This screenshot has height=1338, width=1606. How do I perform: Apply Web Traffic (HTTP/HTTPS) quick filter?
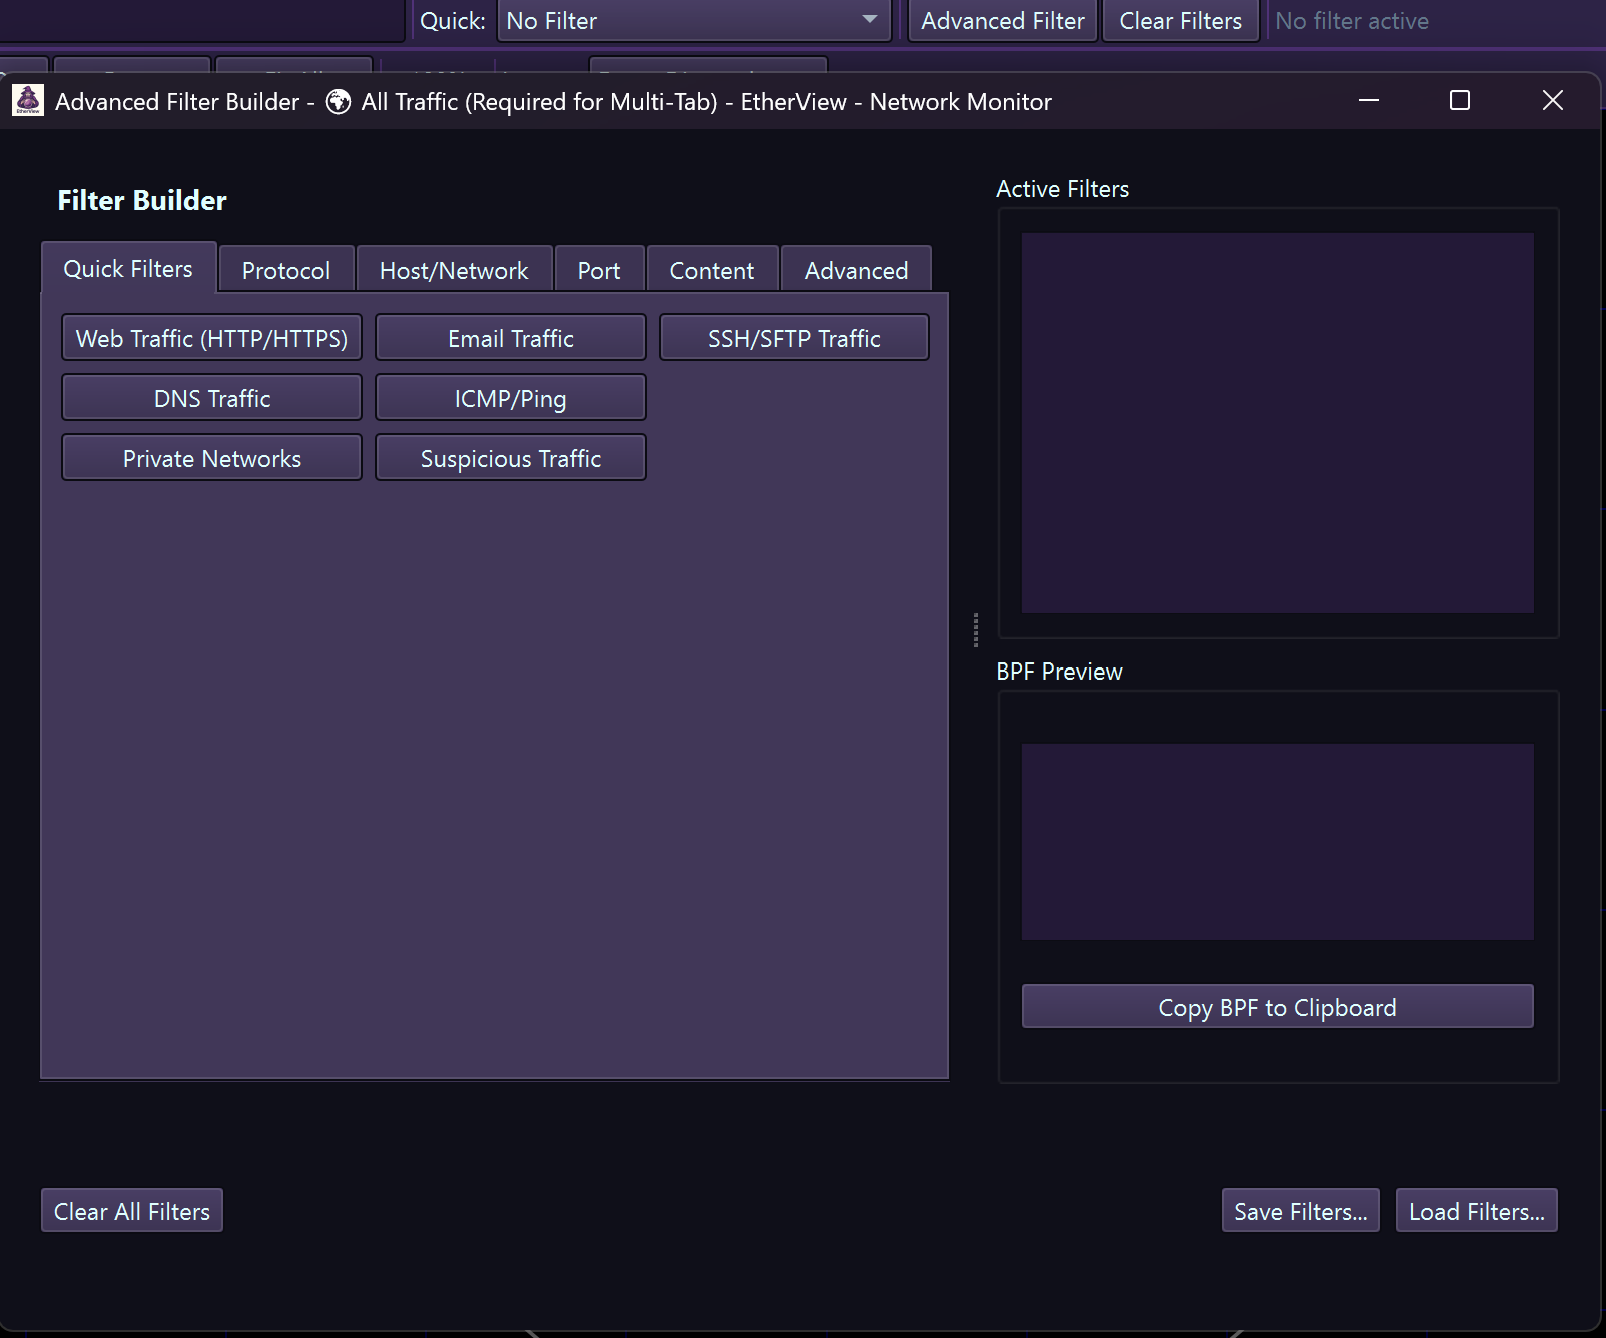pyautogui.click(x=212, y=338)
